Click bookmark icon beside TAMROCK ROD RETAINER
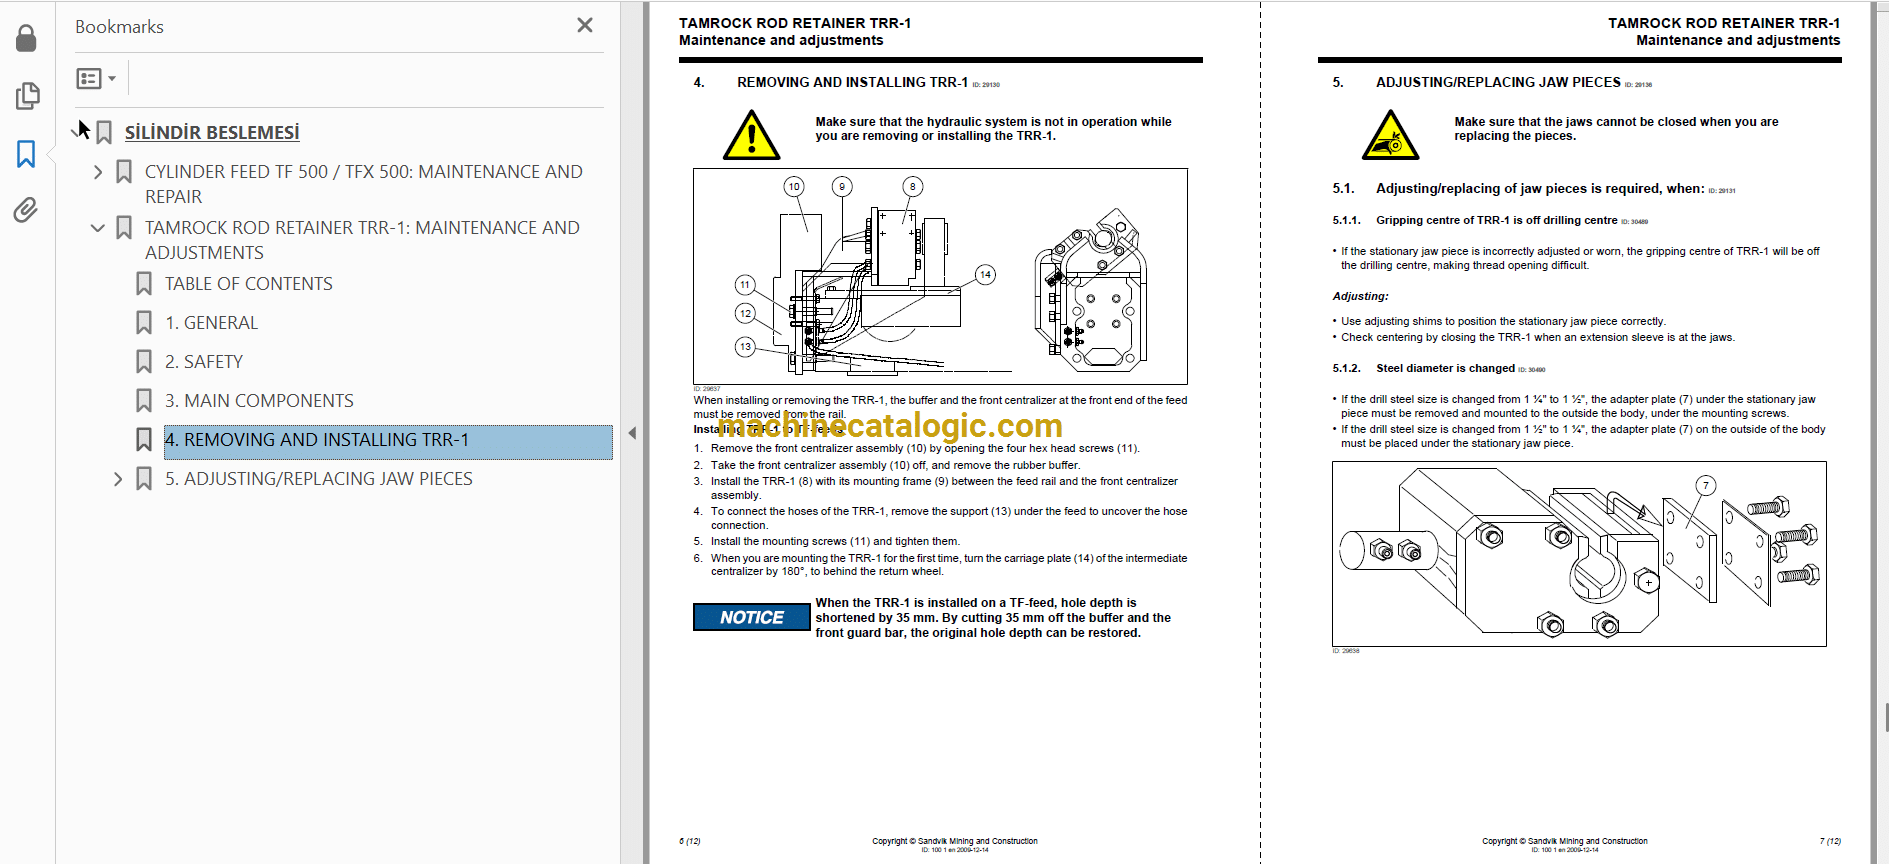Viewport: 1889px width, 864px height. pos(124,228)
